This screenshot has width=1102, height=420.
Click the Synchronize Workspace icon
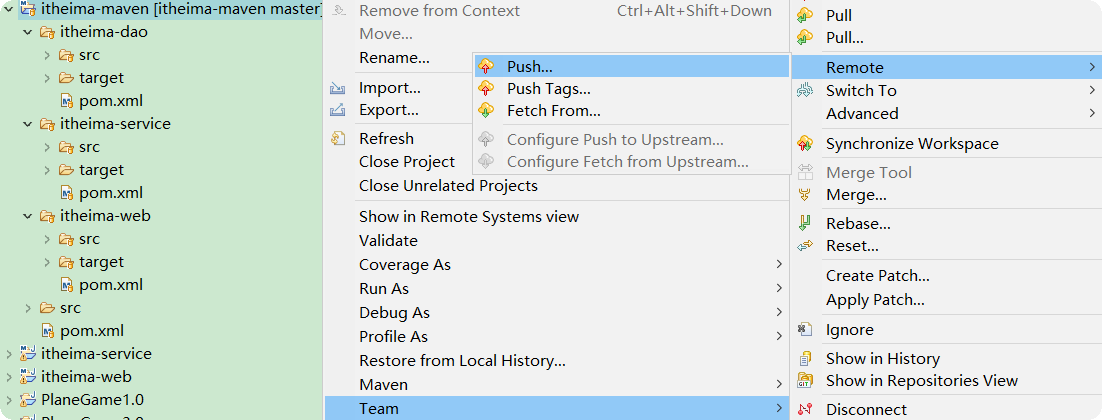click(x=805, y=144)
